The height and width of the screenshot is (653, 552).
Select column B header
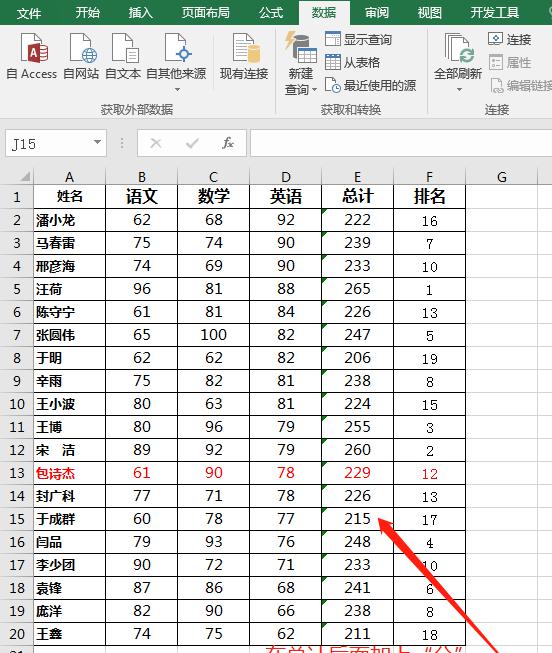(142, 177)
